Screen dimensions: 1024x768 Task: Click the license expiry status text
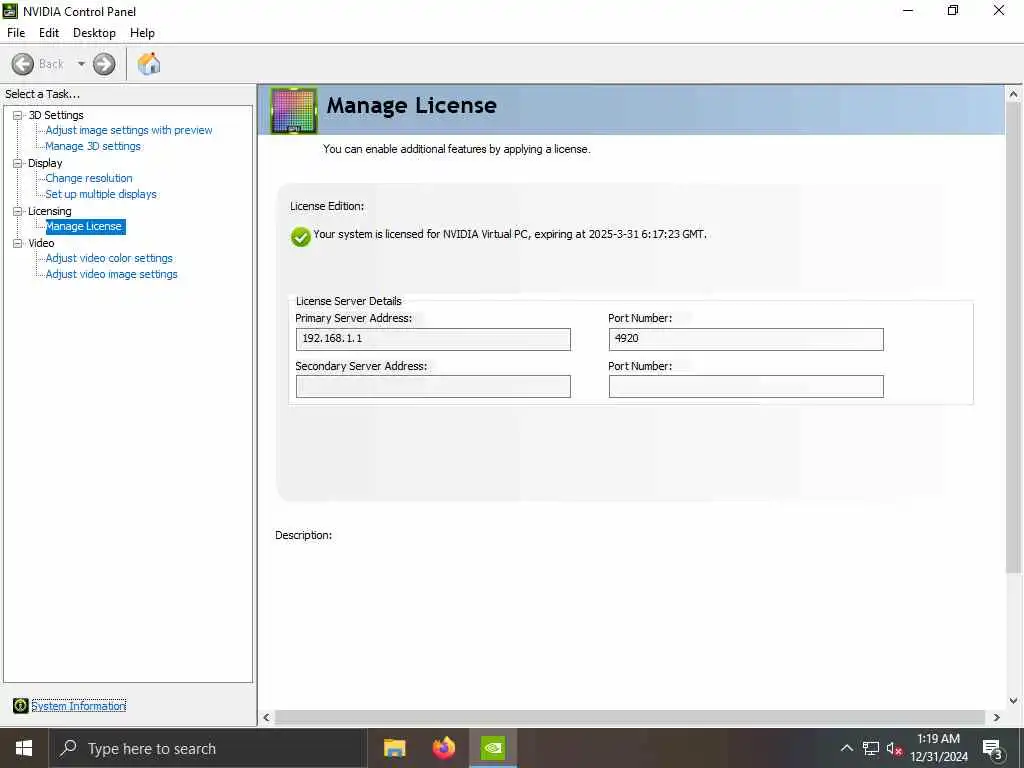509,234
